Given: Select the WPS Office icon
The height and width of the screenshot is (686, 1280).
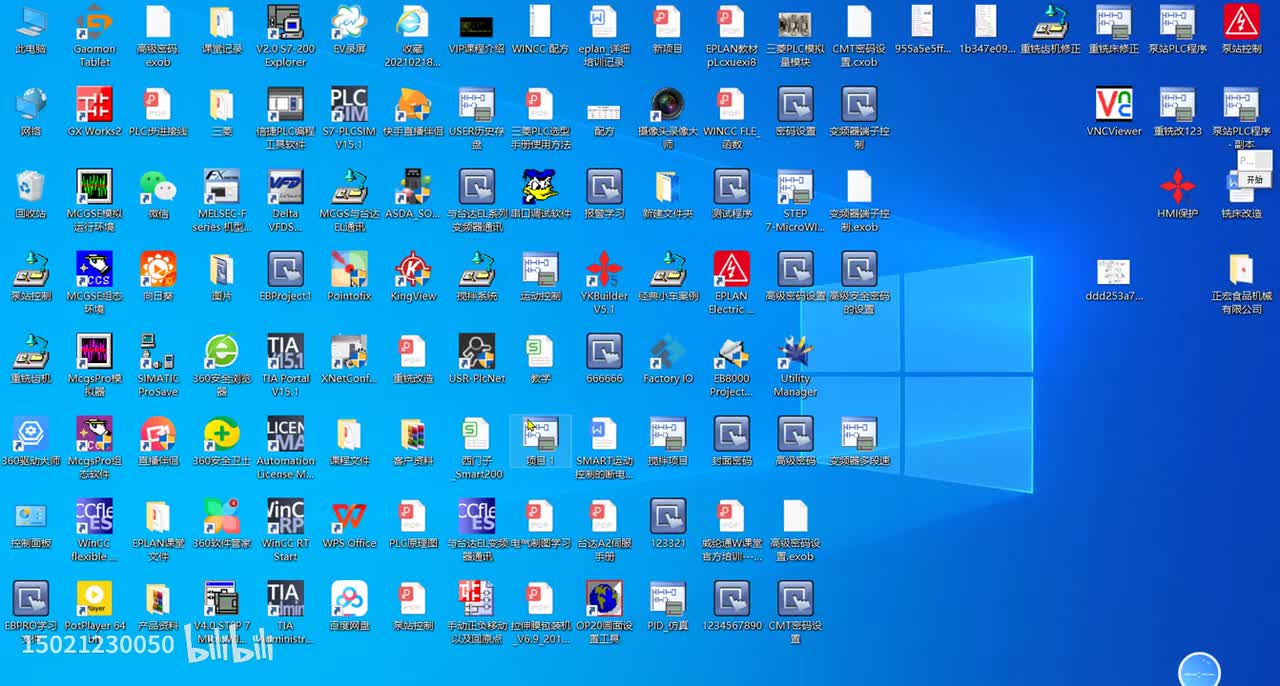Looking at the screenshot, I should (349, 518).
